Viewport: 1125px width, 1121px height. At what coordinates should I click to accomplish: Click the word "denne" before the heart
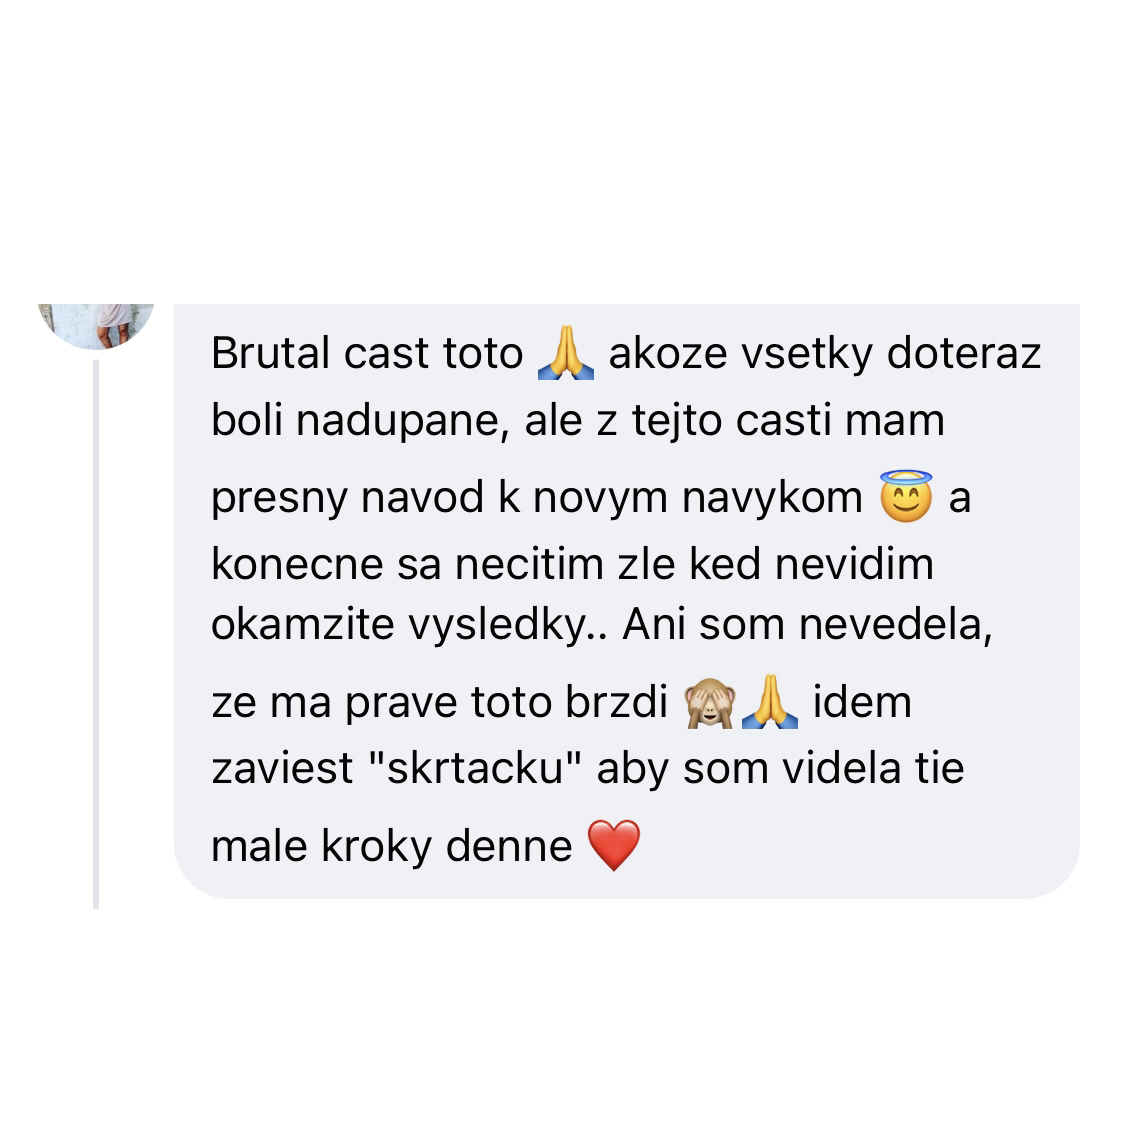[x=509, y=846]
